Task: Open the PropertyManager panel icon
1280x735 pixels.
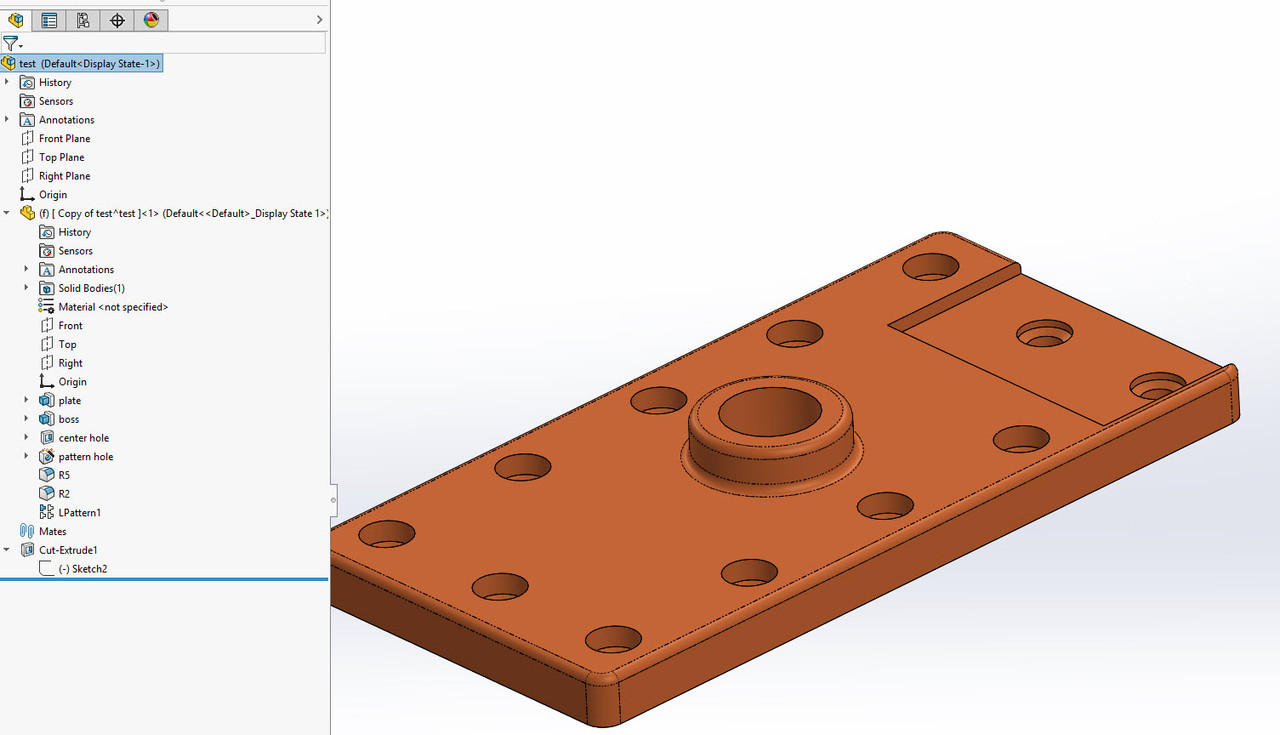Action: tap(48, 19)
